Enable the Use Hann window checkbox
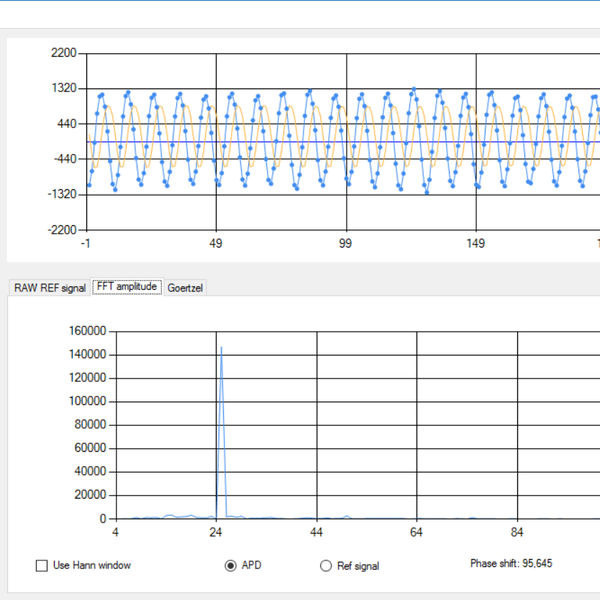 click(42, 565)
